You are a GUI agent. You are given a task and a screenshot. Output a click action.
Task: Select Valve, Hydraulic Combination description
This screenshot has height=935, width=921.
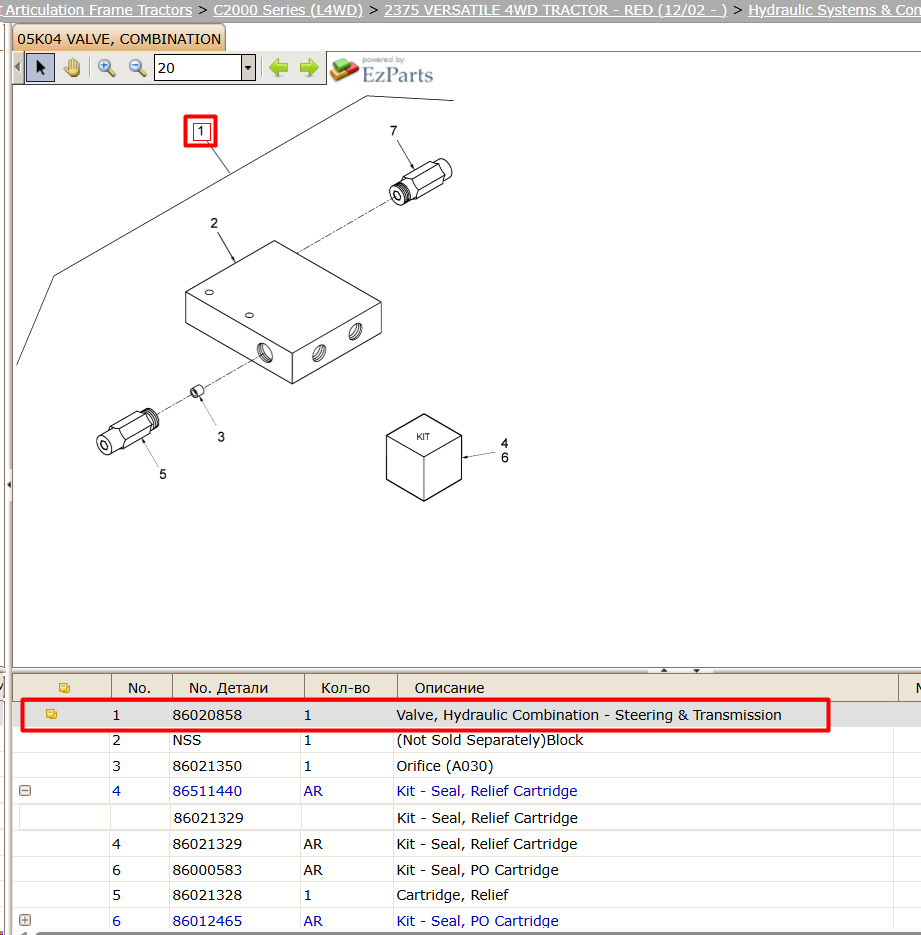point(589,715)
